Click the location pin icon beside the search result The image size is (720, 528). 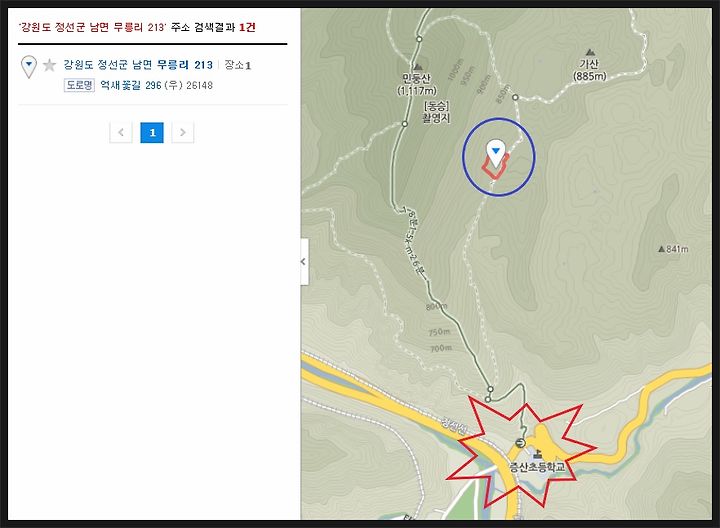coord(29,67)
